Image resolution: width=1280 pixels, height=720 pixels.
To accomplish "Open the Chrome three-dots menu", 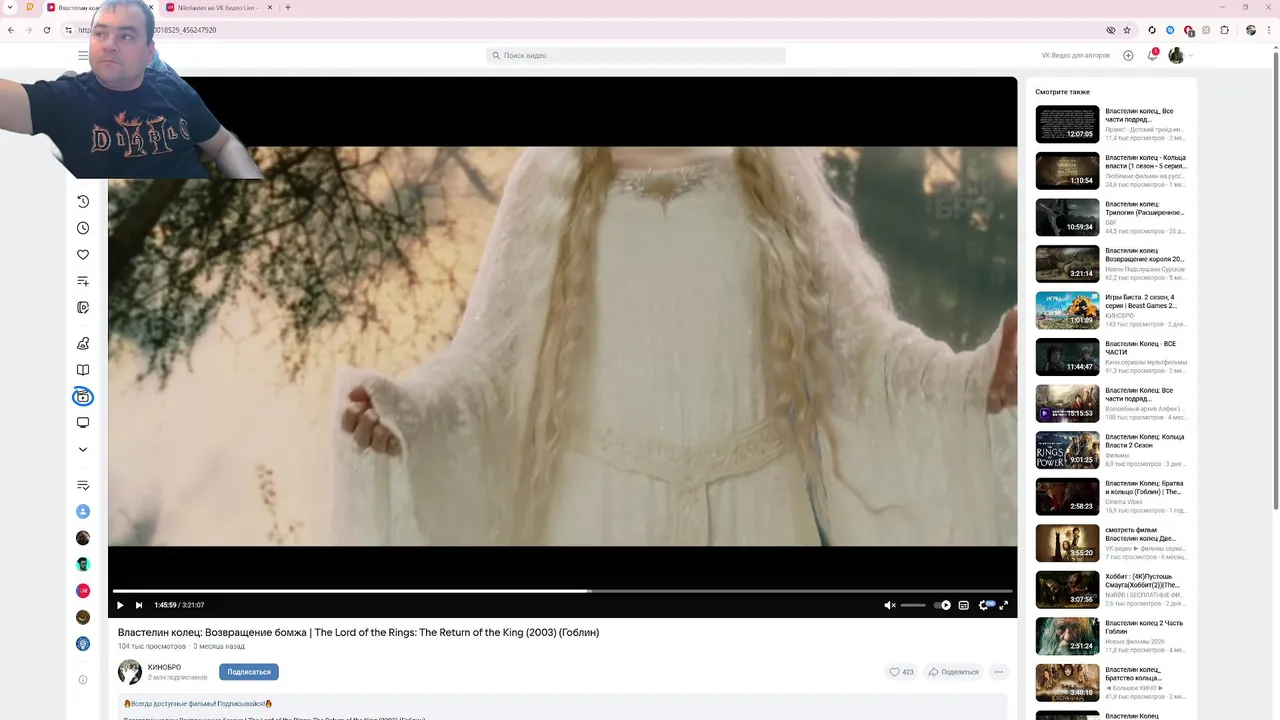I will [1269, 30].
